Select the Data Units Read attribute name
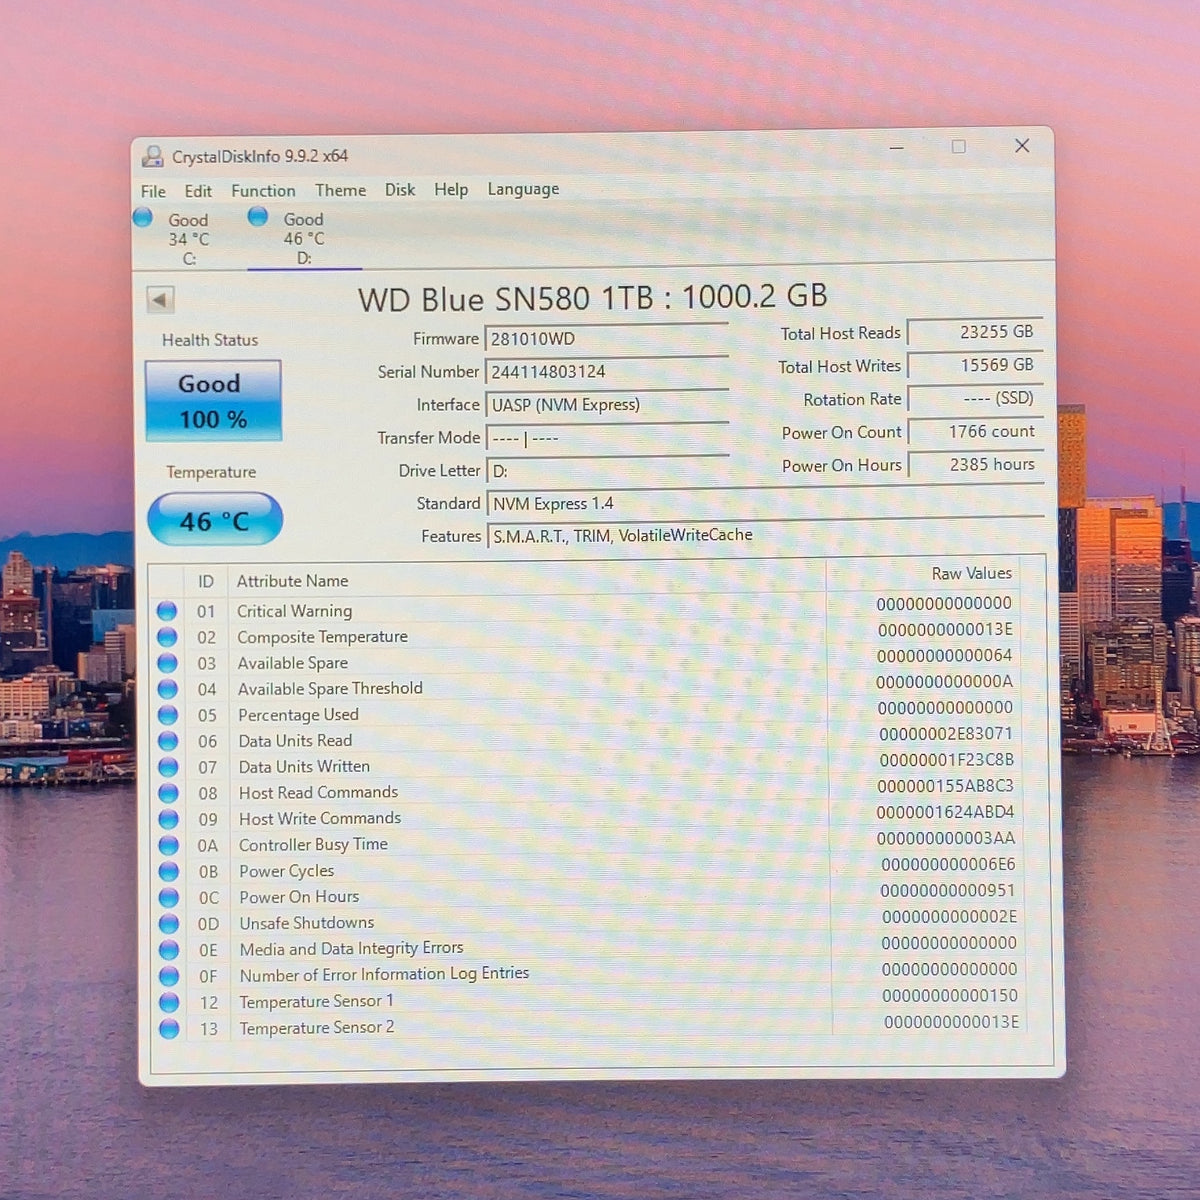Screen dimensions: 1200x1200 [x=295, y=741]
